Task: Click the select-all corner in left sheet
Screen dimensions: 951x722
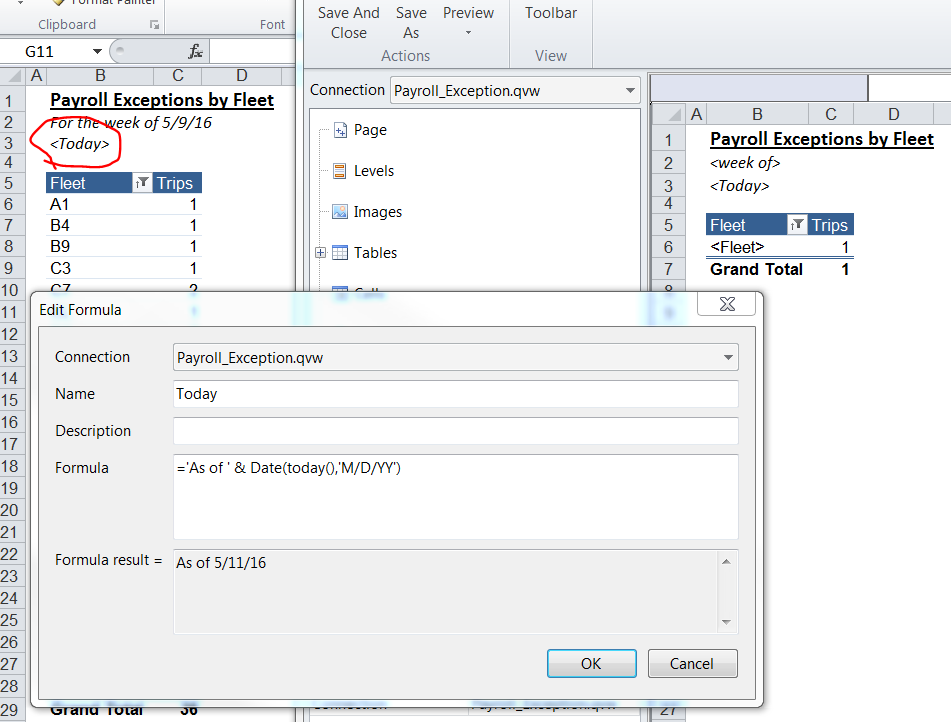Action: (x=13, y=75)
